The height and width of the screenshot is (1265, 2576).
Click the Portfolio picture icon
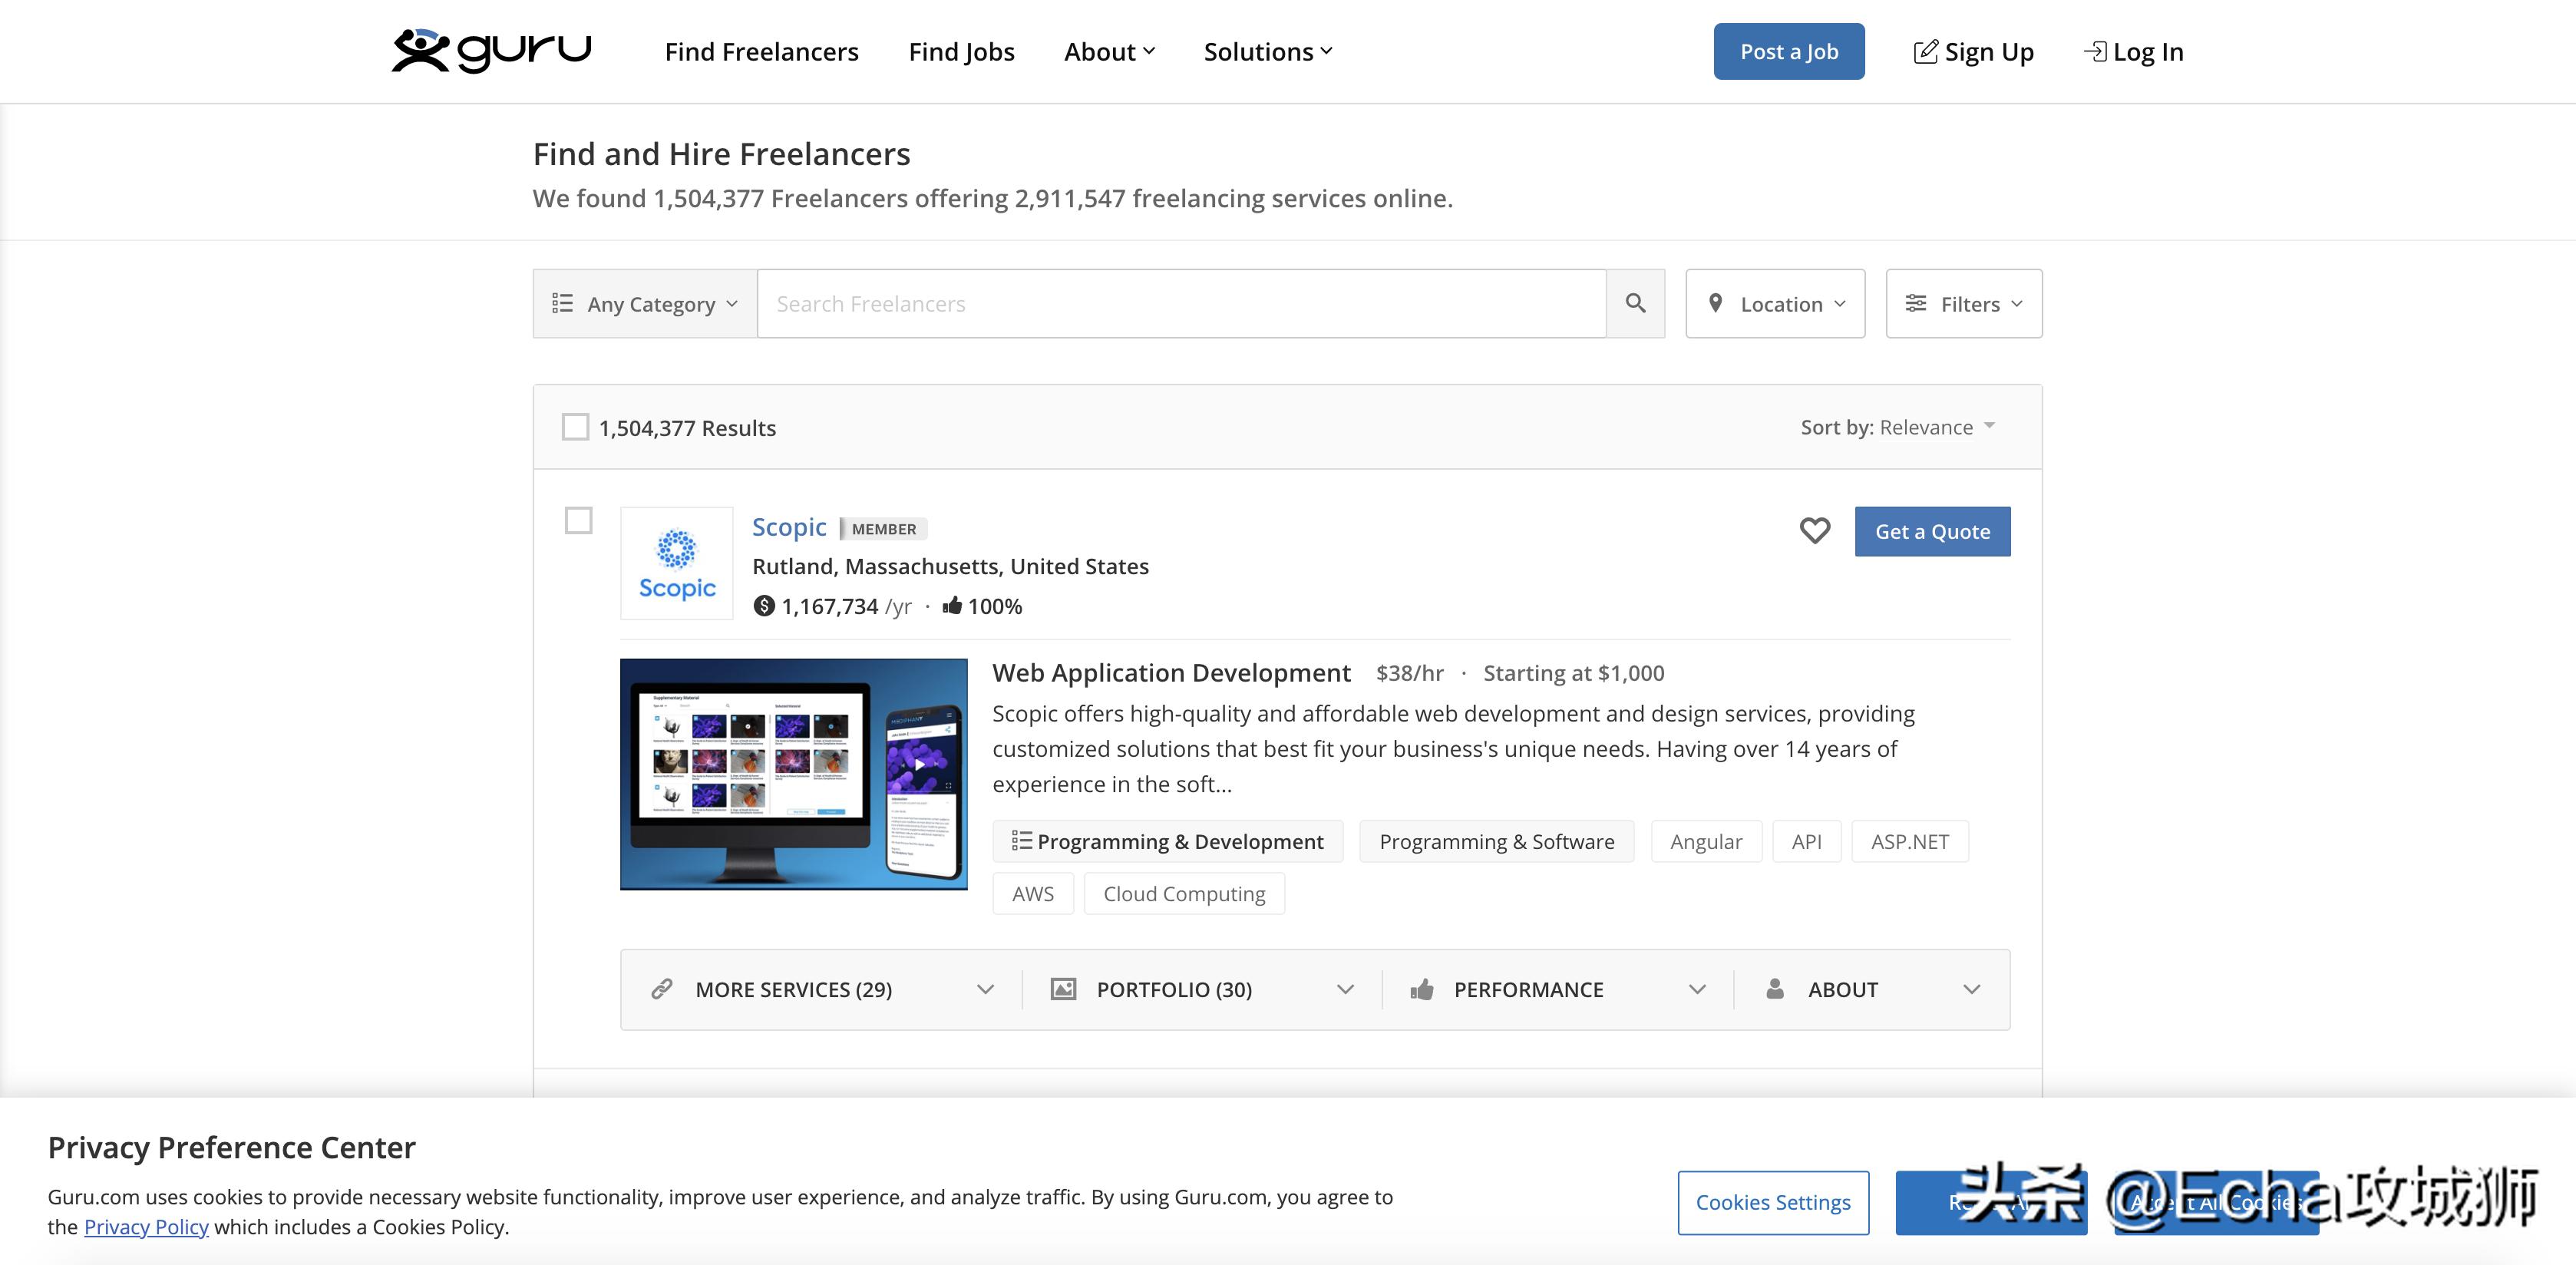[1063, 989]
